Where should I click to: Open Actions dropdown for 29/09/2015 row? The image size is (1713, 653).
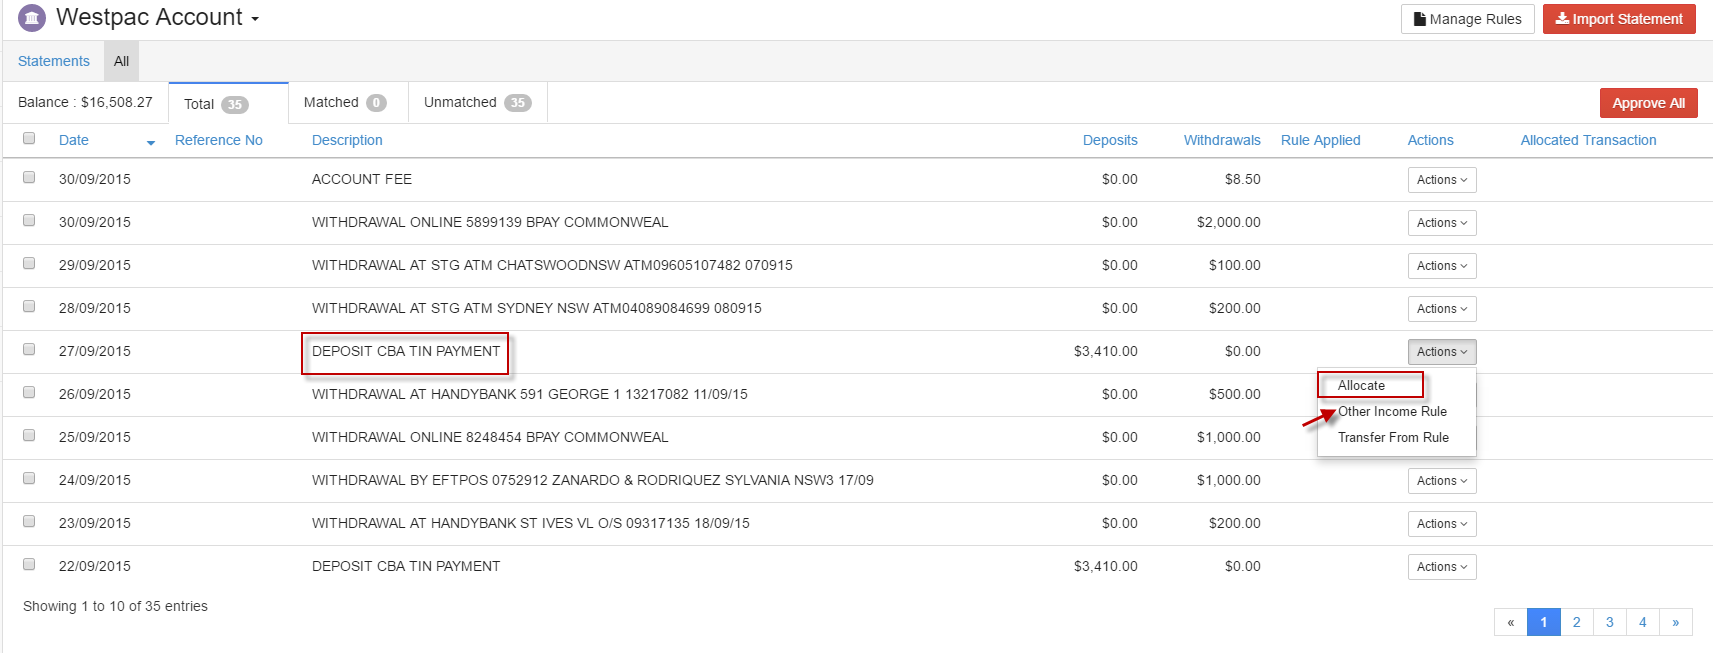tap(1442, 266)
